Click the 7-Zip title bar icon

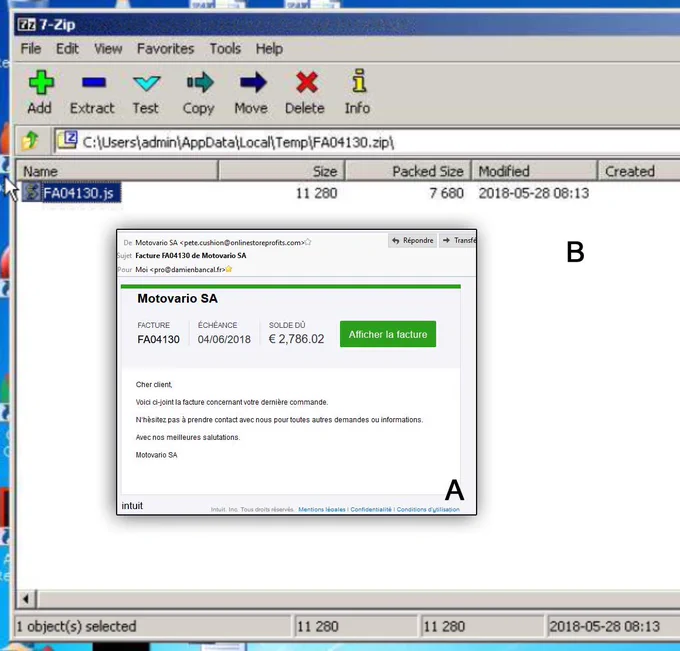pos(27,24)
